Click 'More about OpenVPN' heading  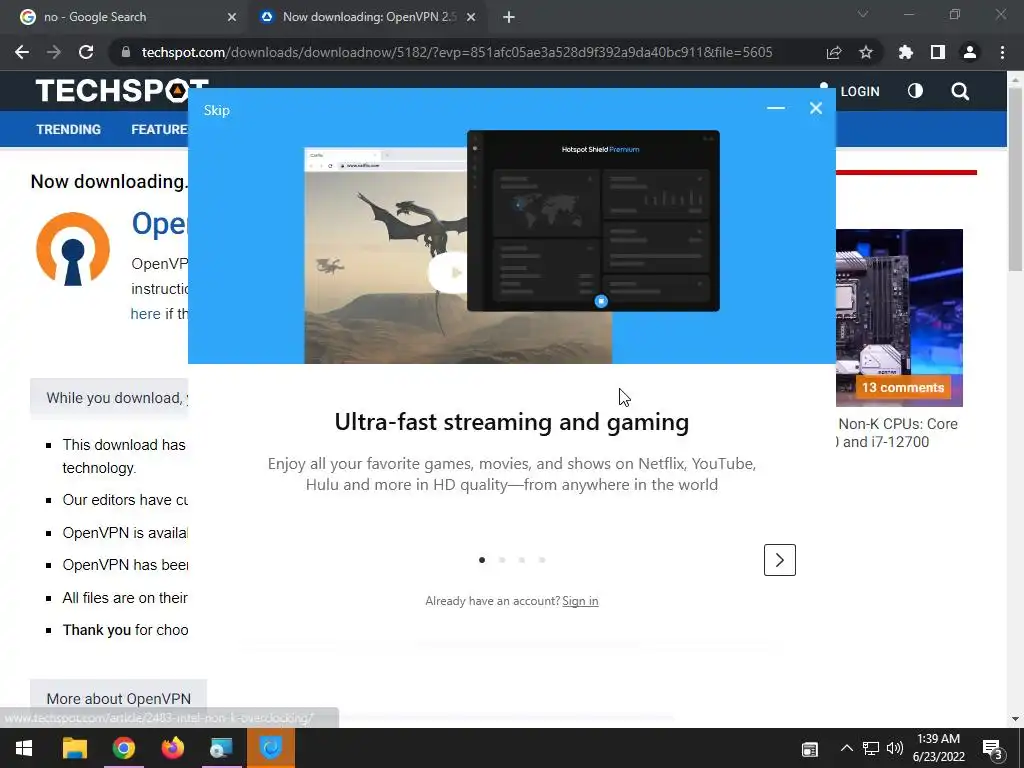(119, 699)
